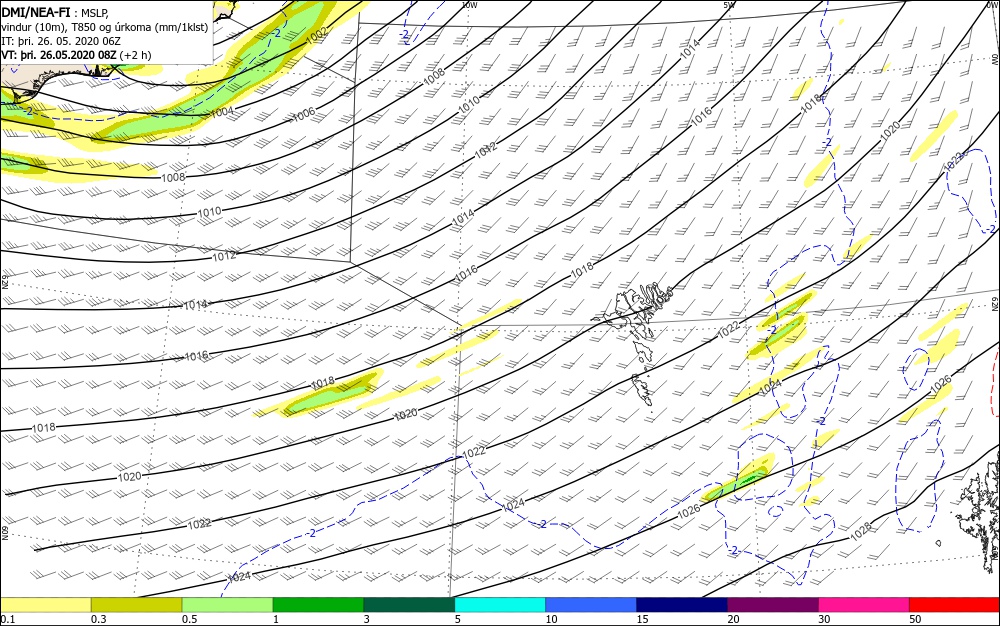This screenshot has height=626, width=1000.
Task: Click the 1028 isobar label
Action: click(x=861, y=531)
